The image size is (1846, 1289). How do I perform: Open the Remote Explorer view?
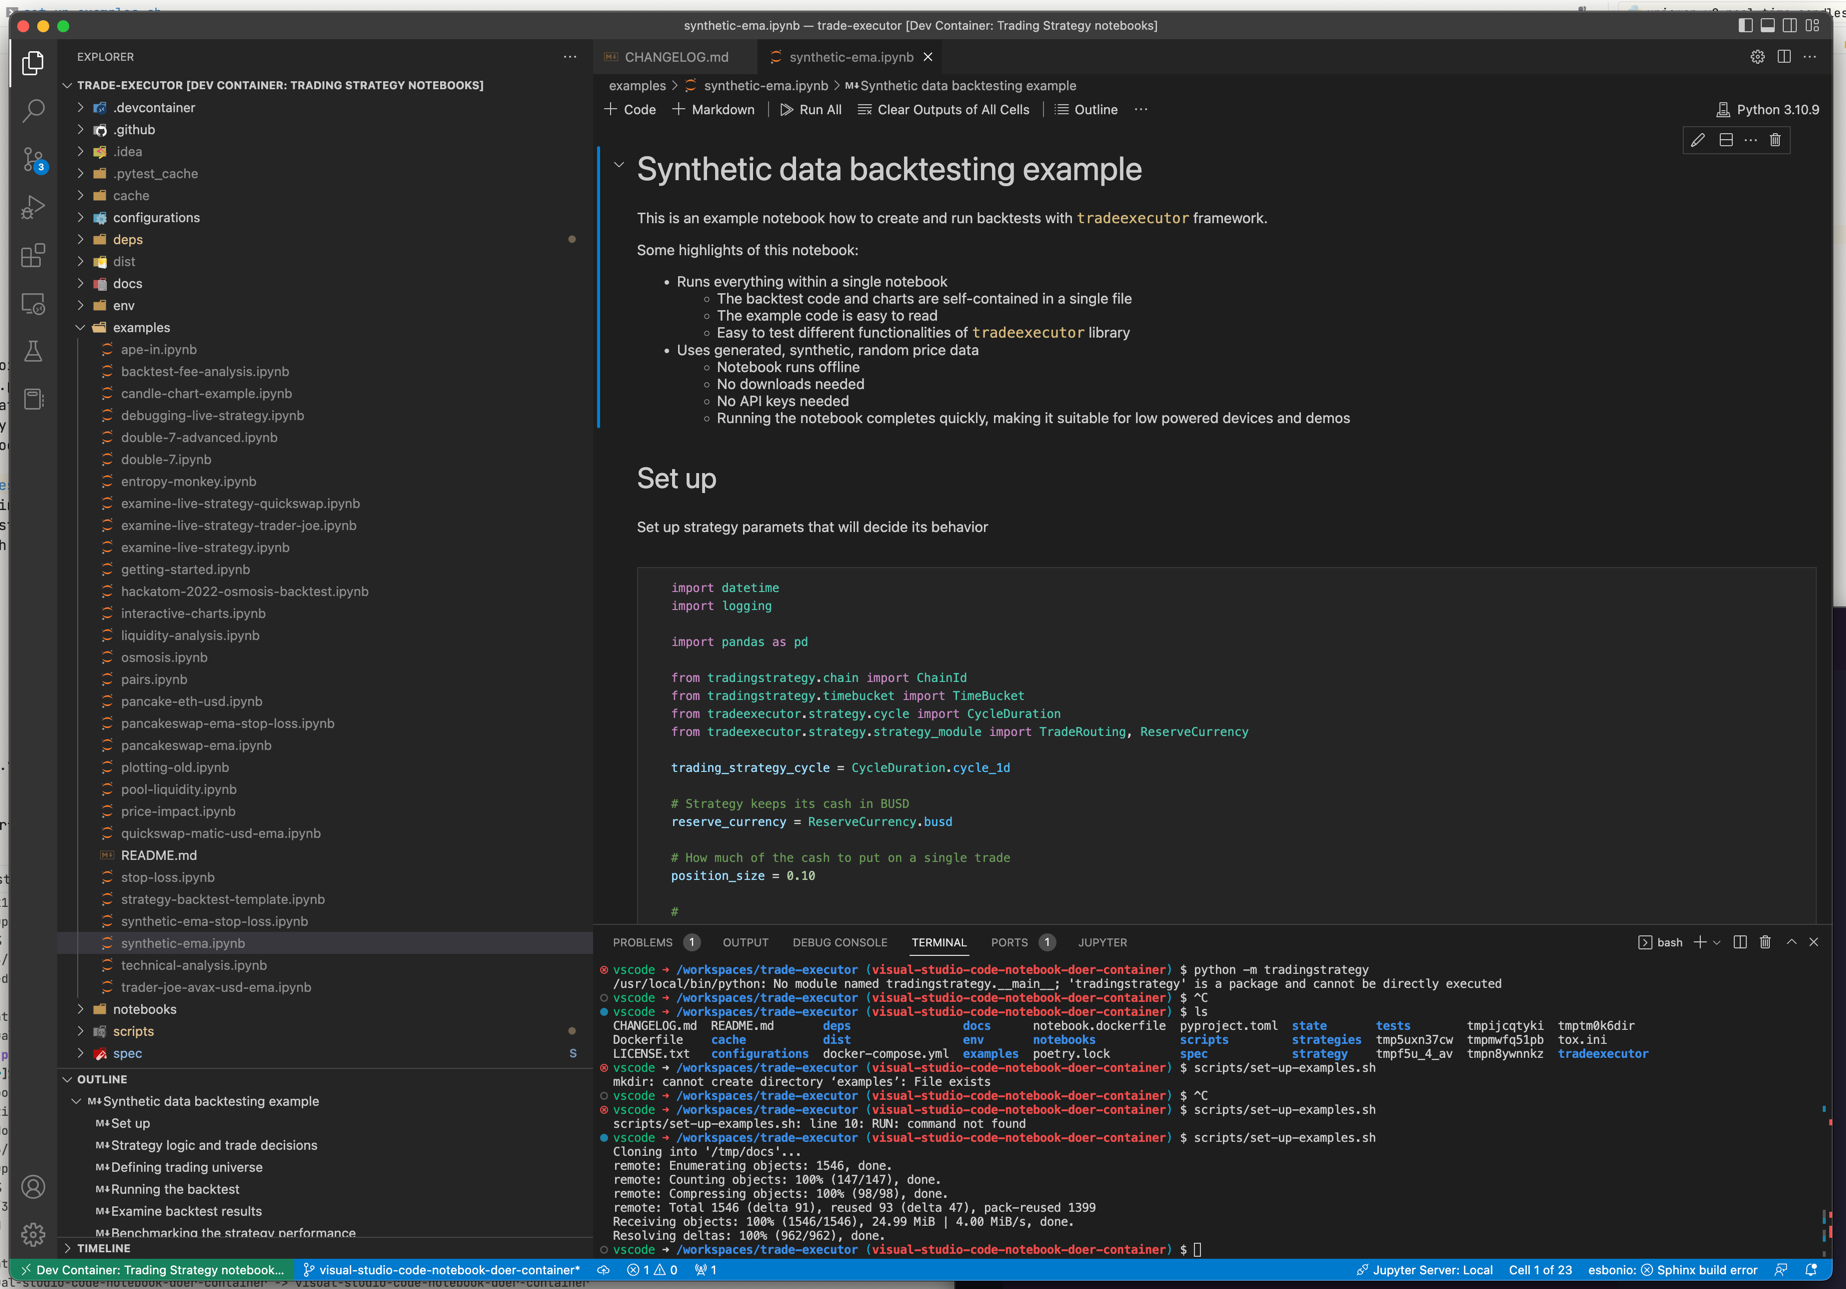point(33,304)
